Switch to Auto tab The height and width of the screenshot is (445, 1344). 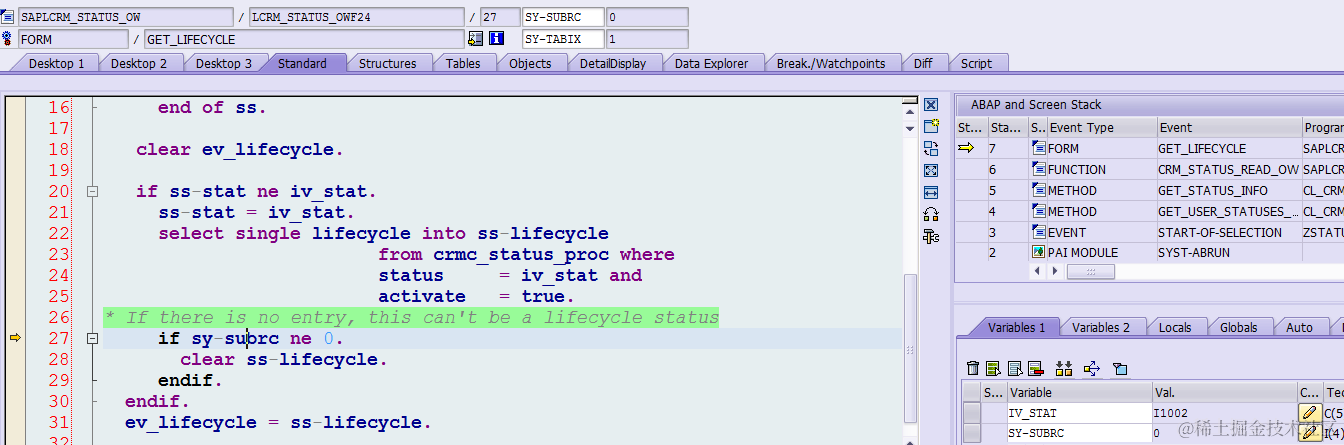[1299, 327]
